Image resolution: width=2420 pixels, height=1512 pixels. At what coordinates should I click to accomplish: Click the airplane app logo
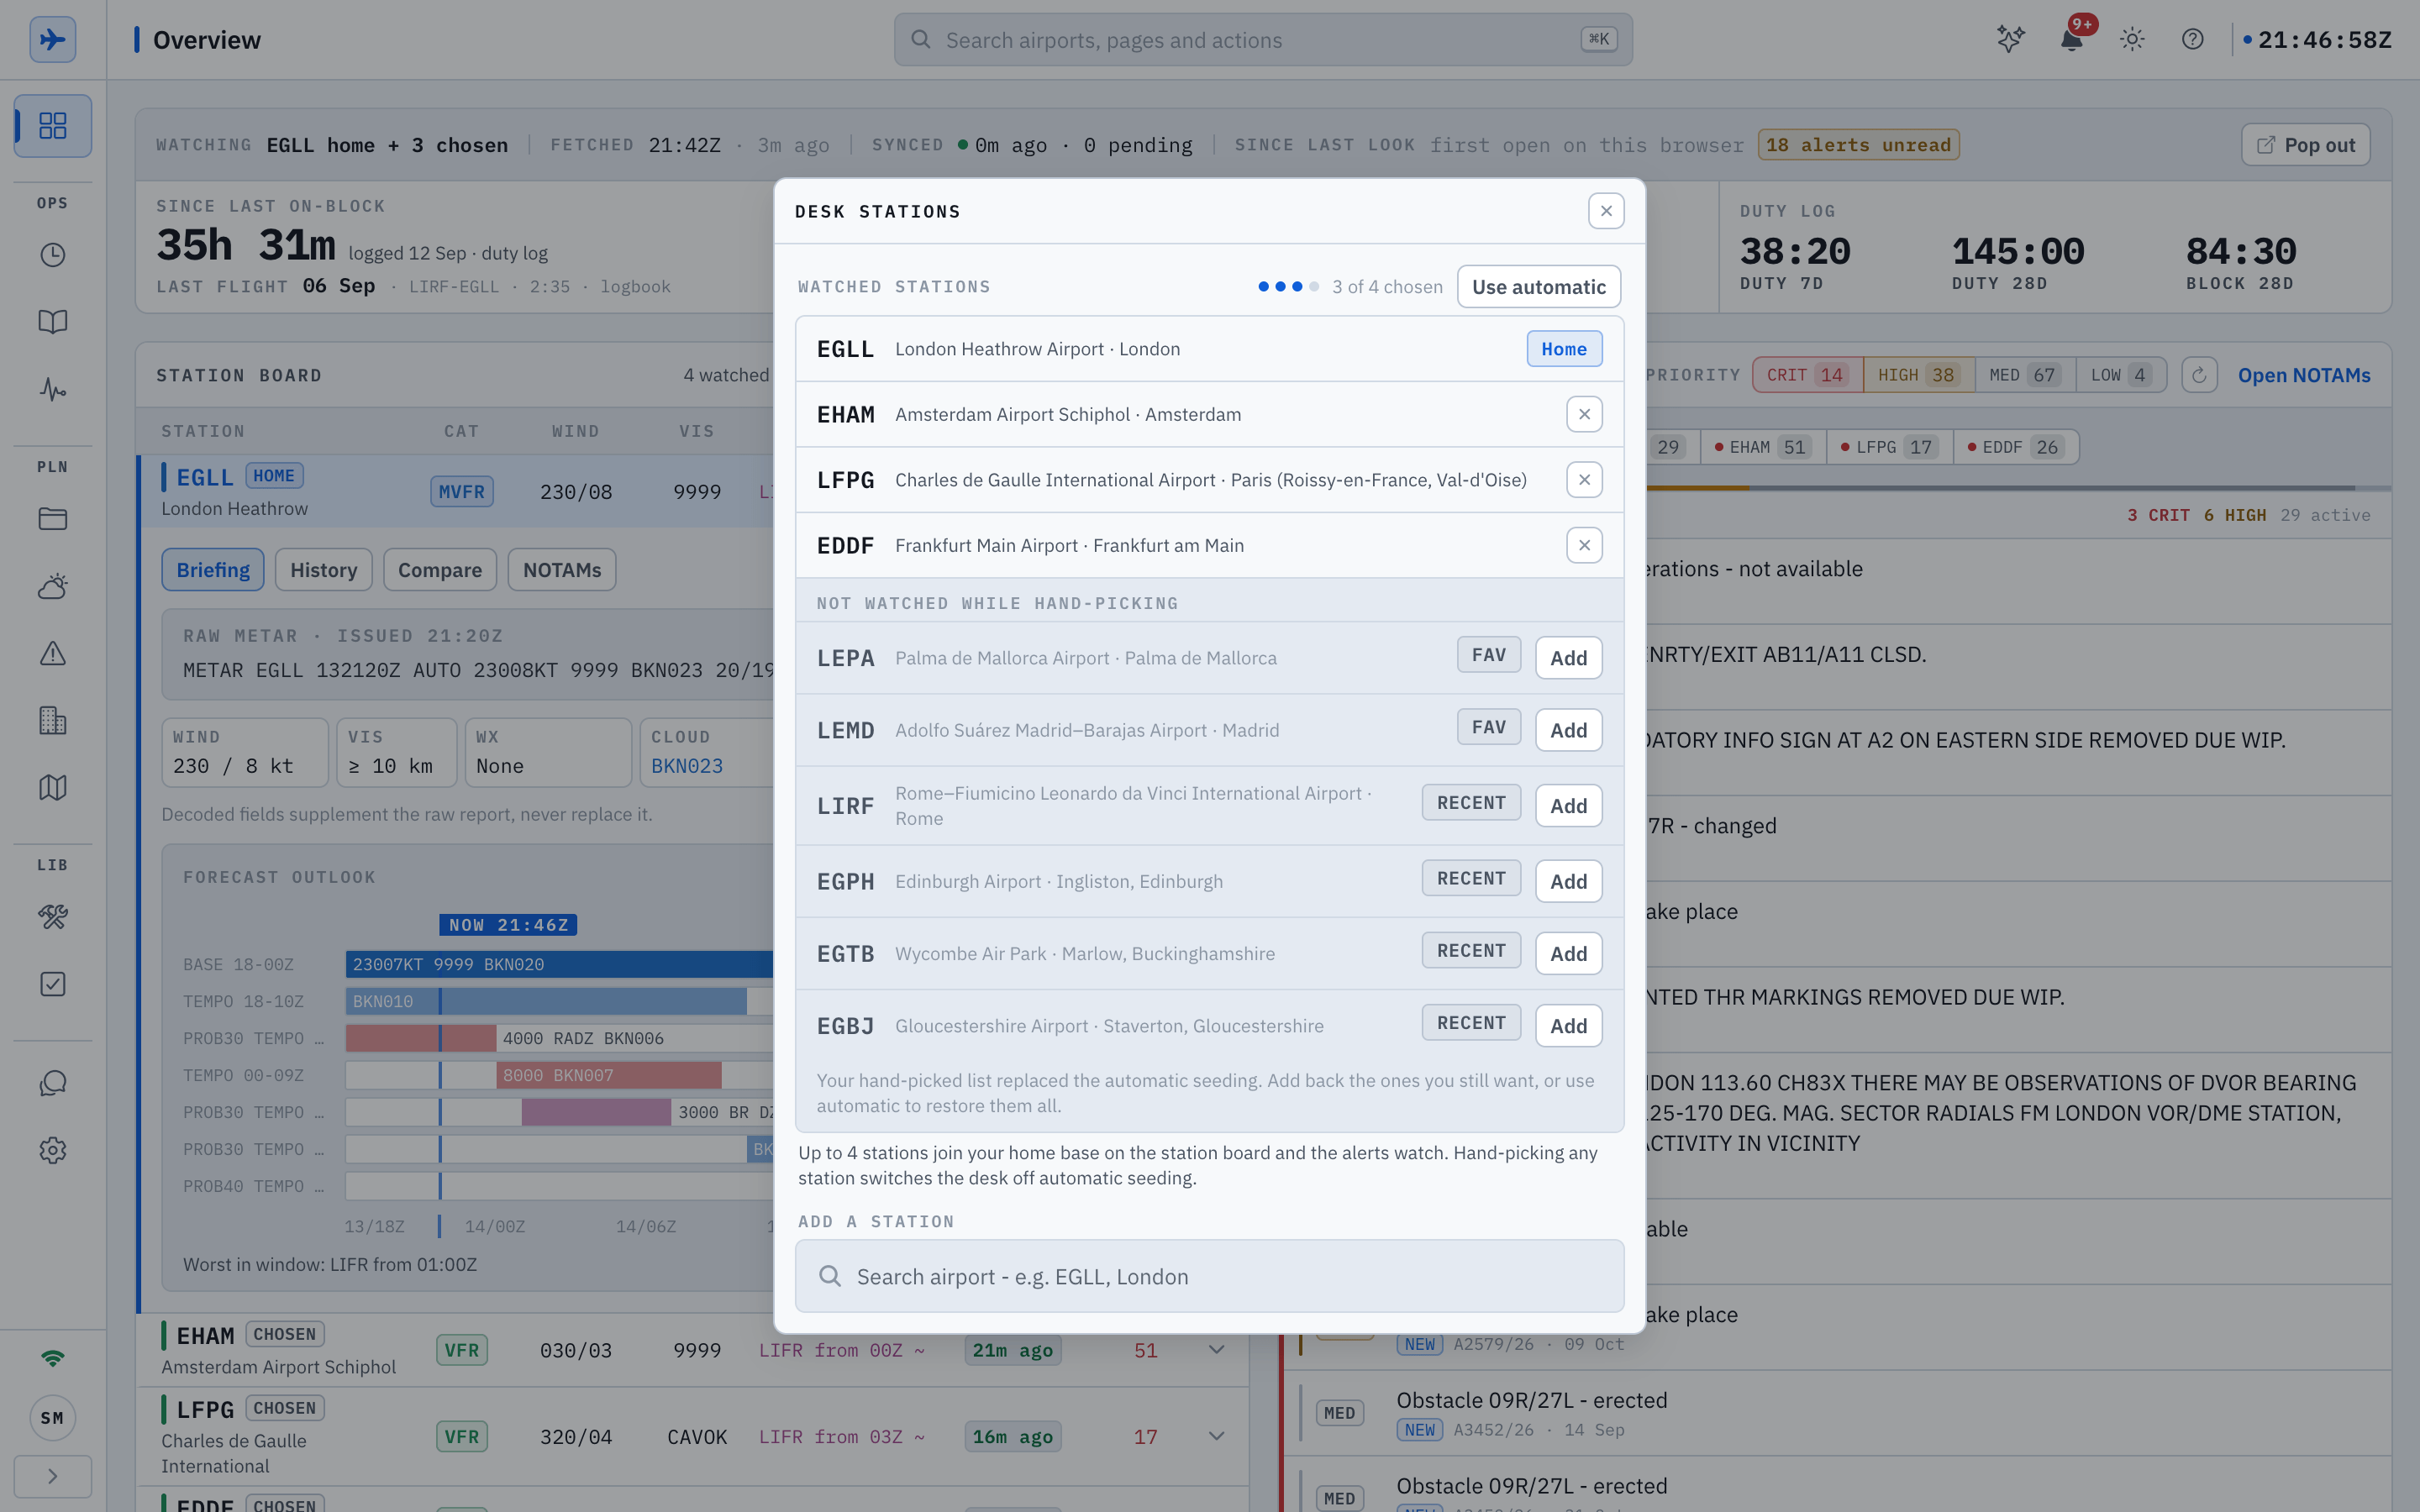click(x=53, y=40)
